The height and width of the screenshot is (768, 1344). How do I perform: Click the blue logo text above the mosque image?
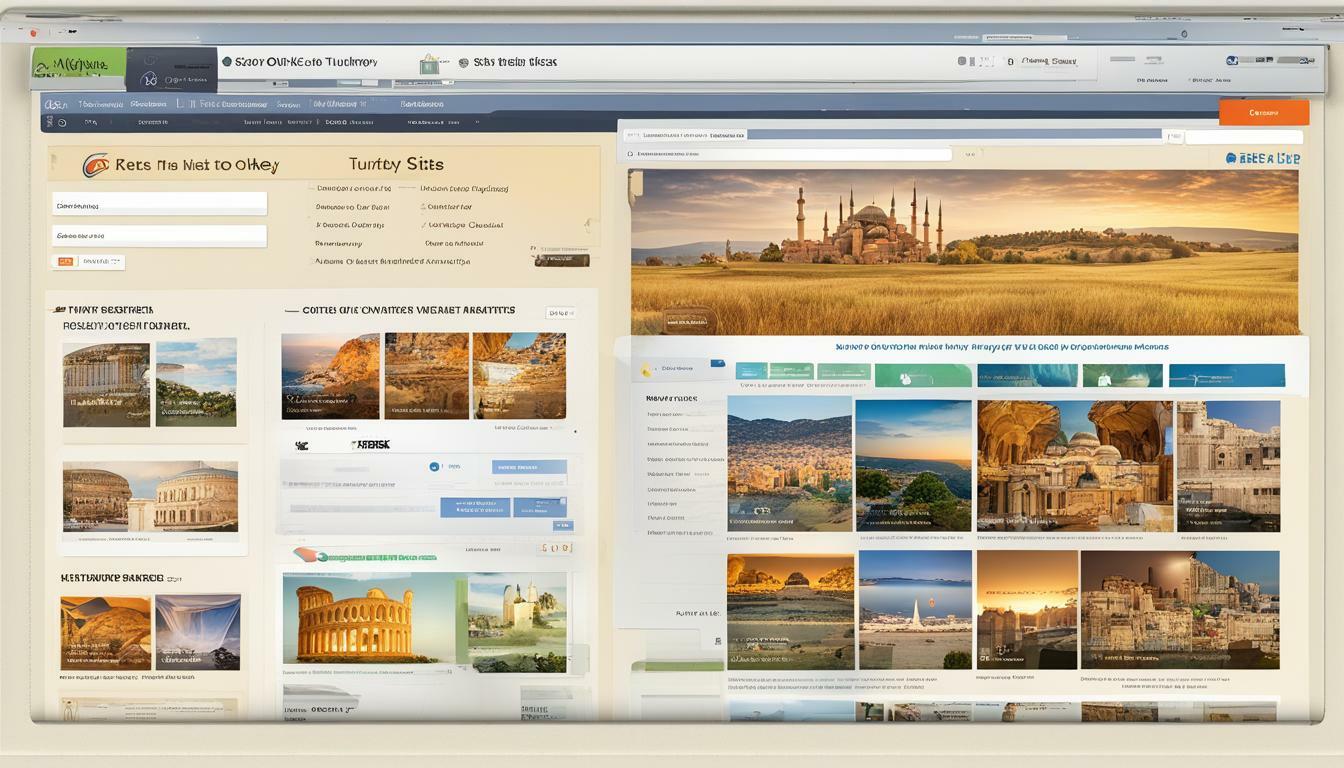tap(1262, 158)
